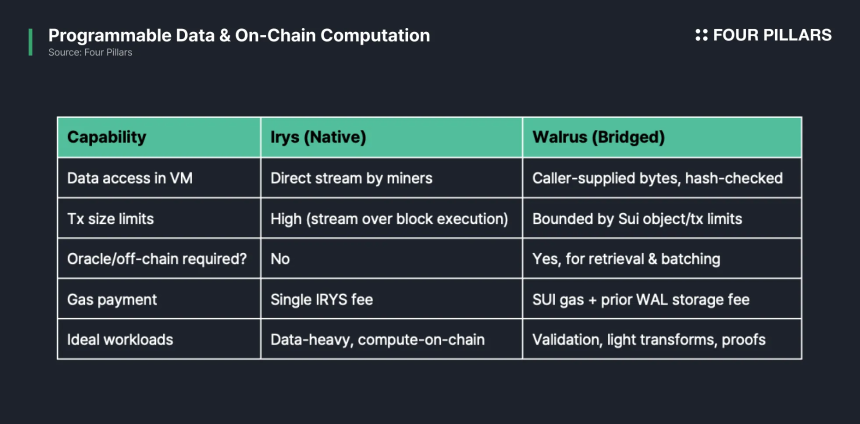
Task: Select the Data access in VM cell
Action: click(x=159, y=178)
